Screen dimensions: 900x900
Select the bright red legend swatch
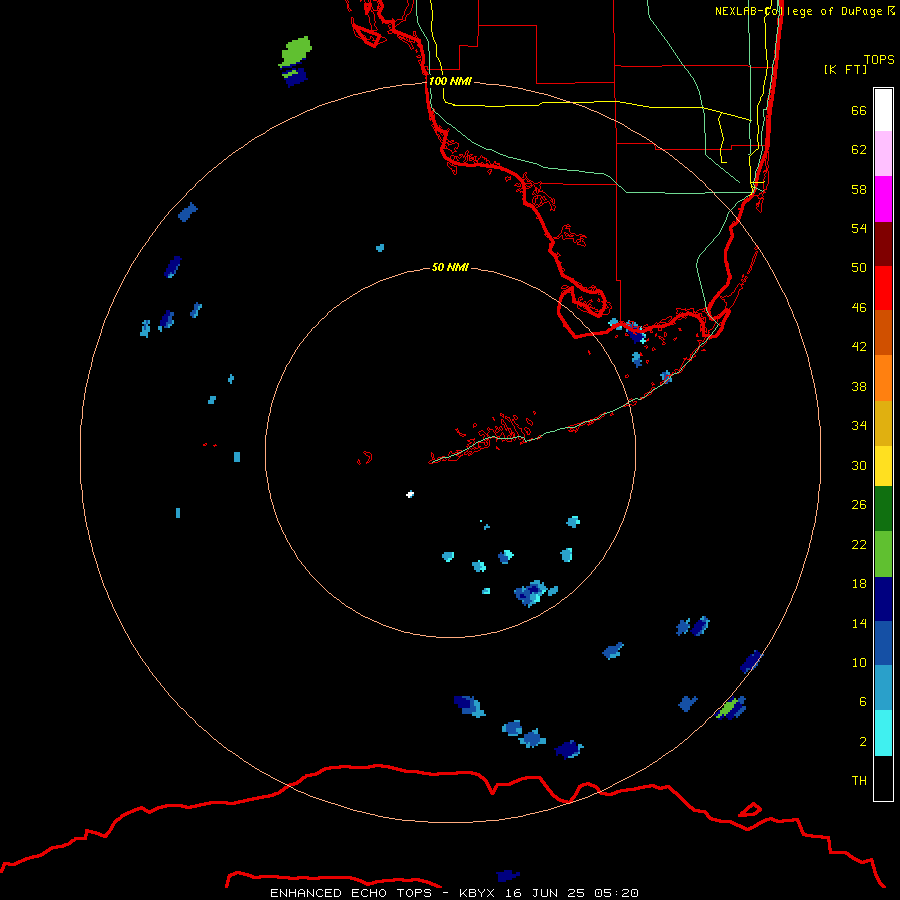point(883,288)
